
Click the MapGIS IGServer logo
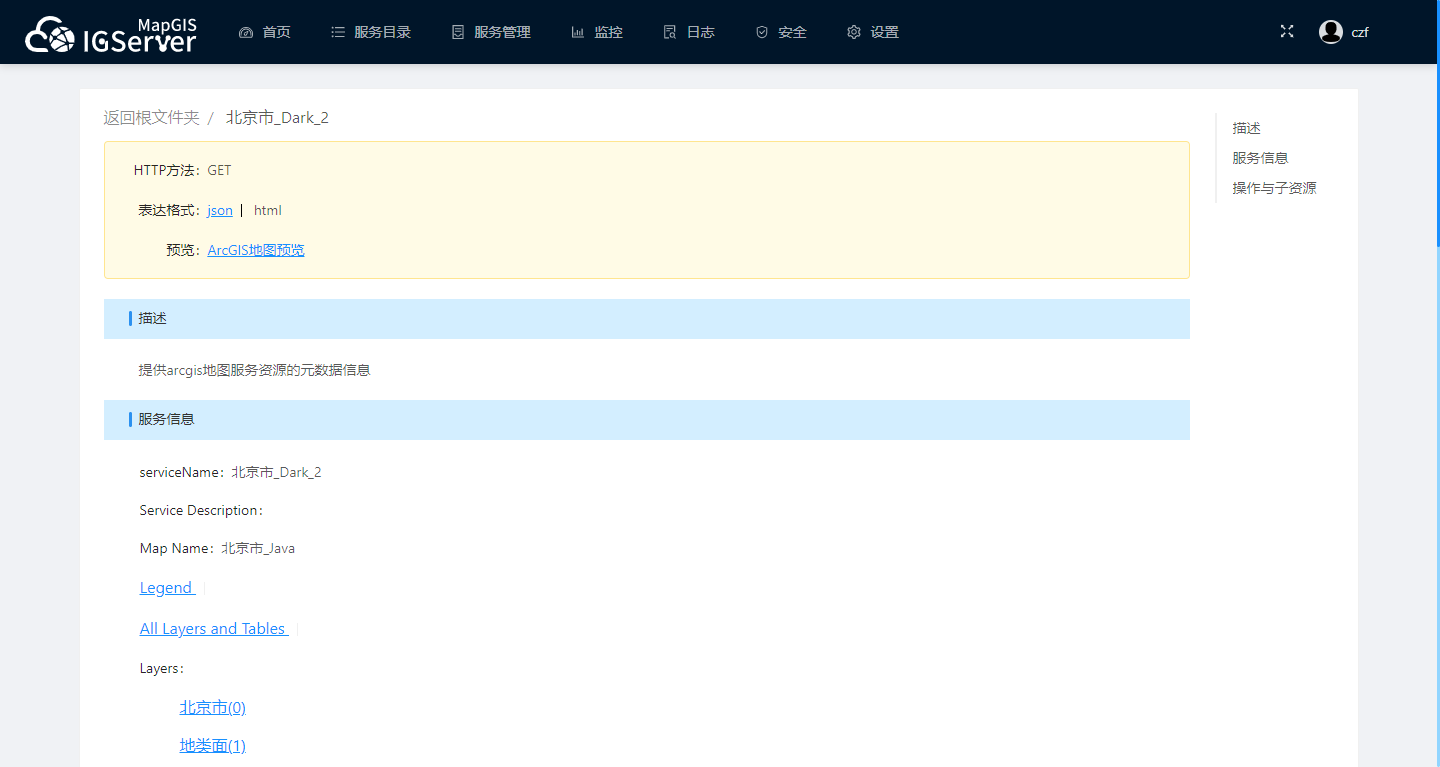(111, 34)
